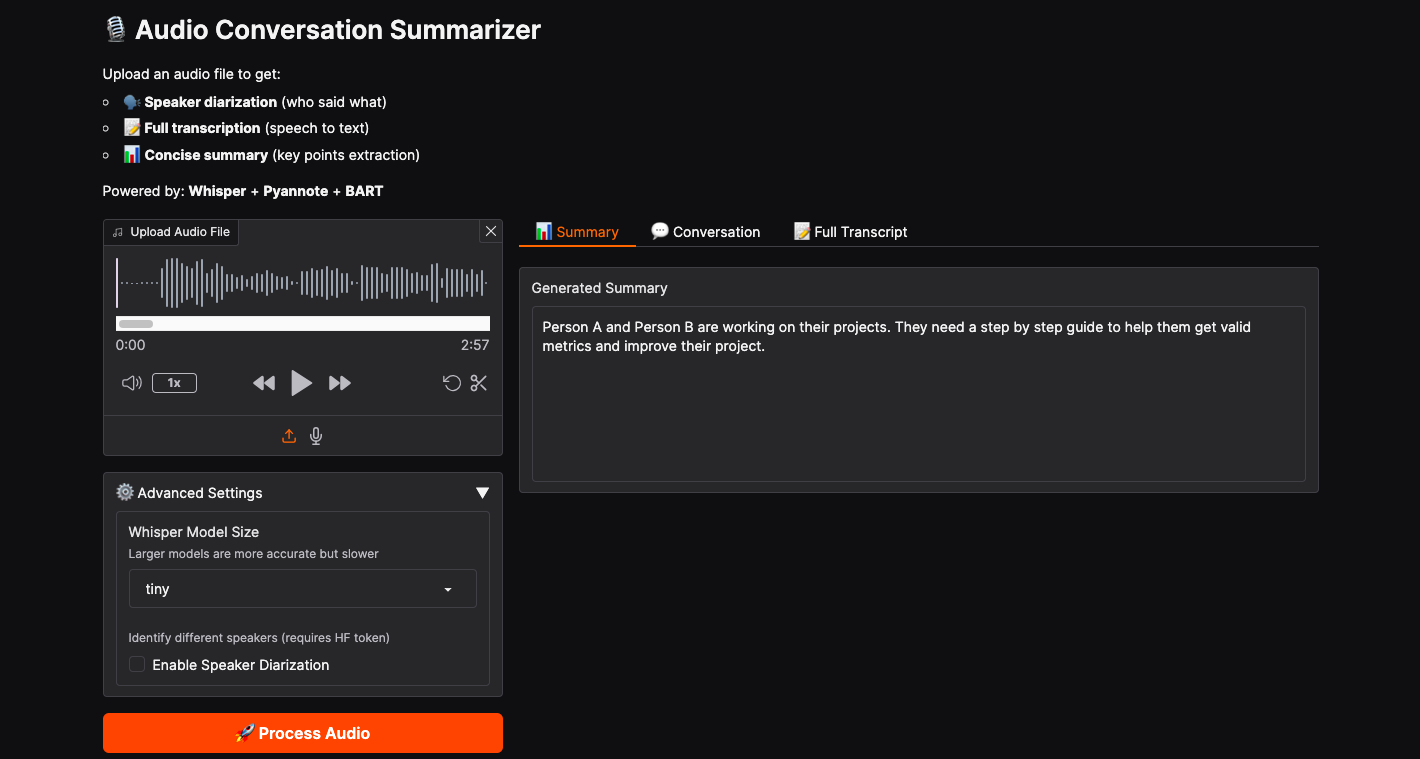Click the volume speaker icon

pyautogui.click(x=131, y=383)
